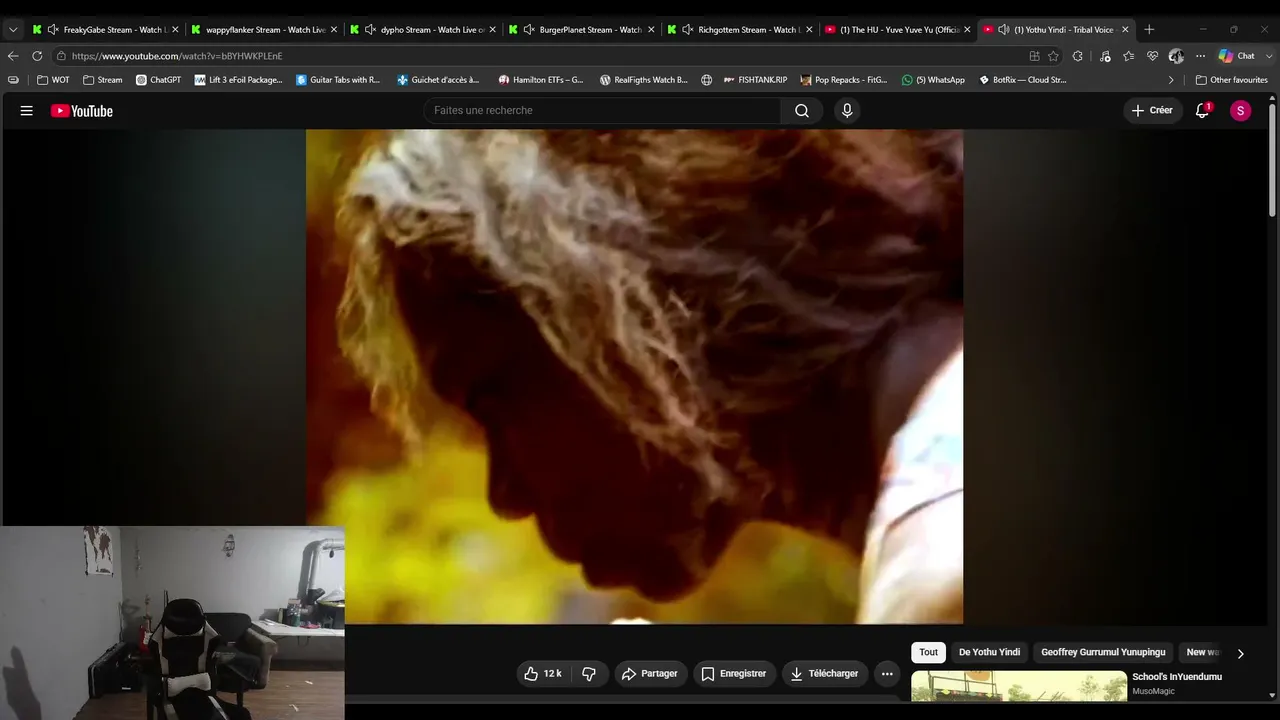Open the media control music icon
The image size is (1280, 720).
1104,56
